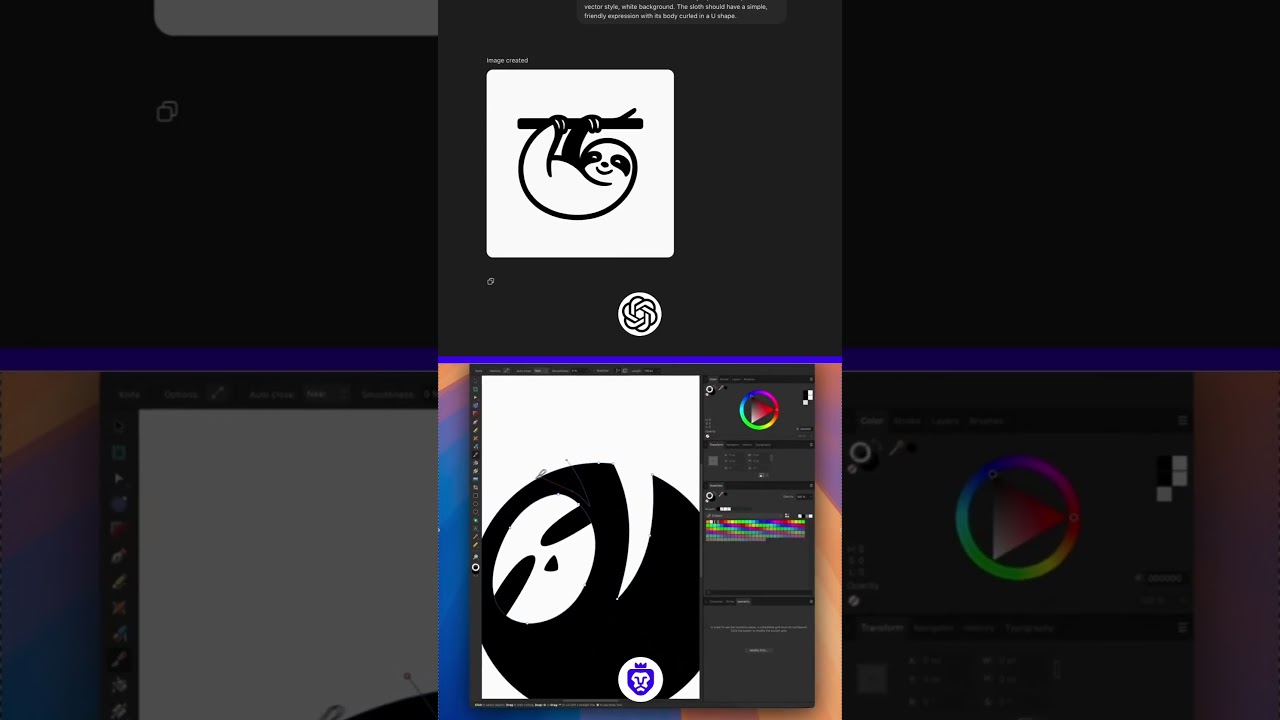This screenshot has height=720, width=1280.
Task: Activate the highlighted Knife tool
Action: 475,454
